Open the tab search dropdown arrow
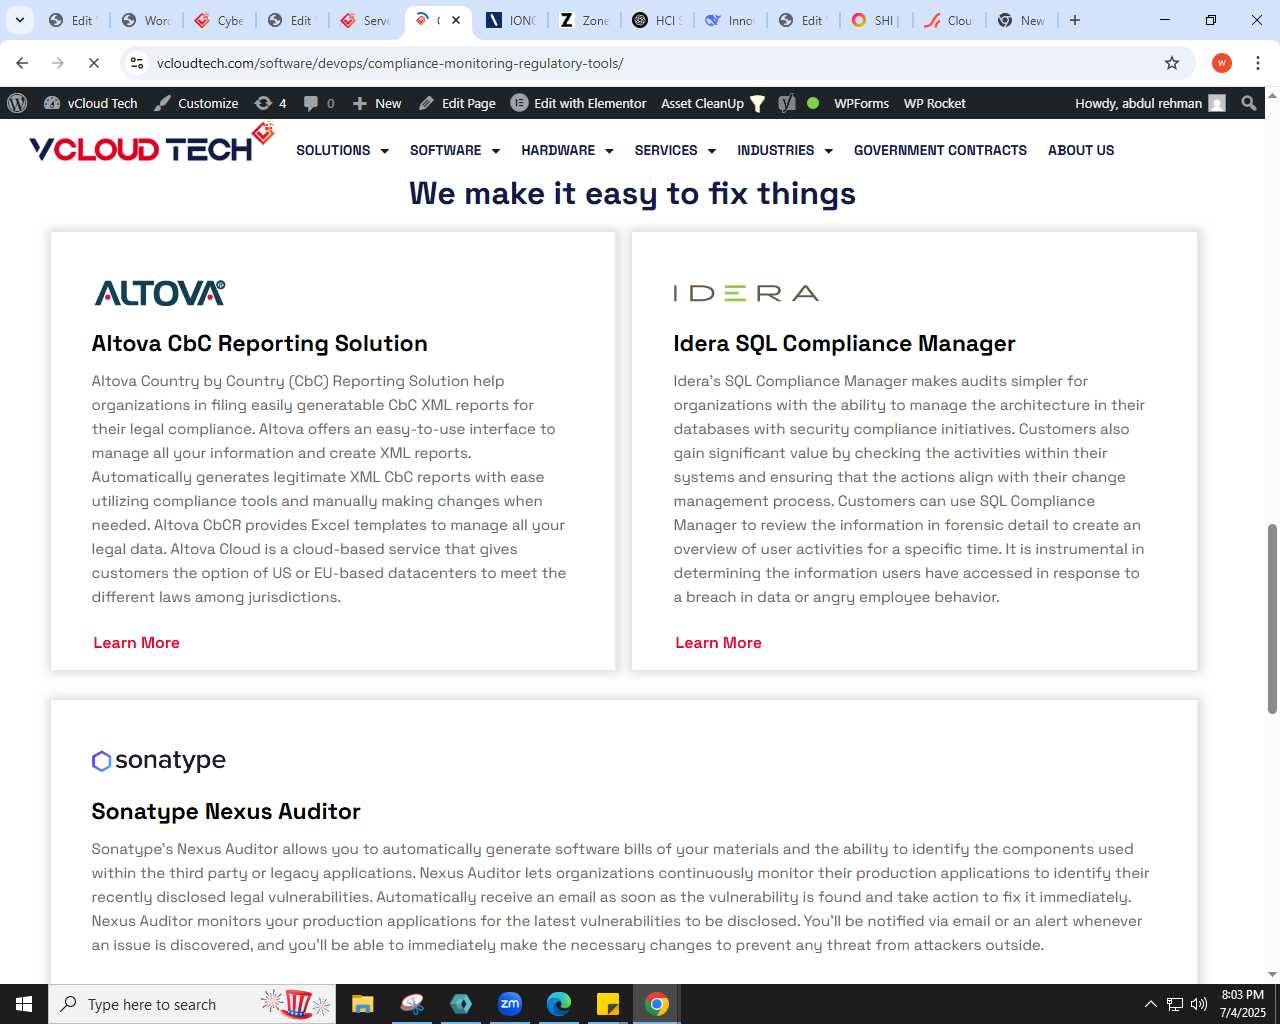 pyautogui.click(x=19, y=20)
